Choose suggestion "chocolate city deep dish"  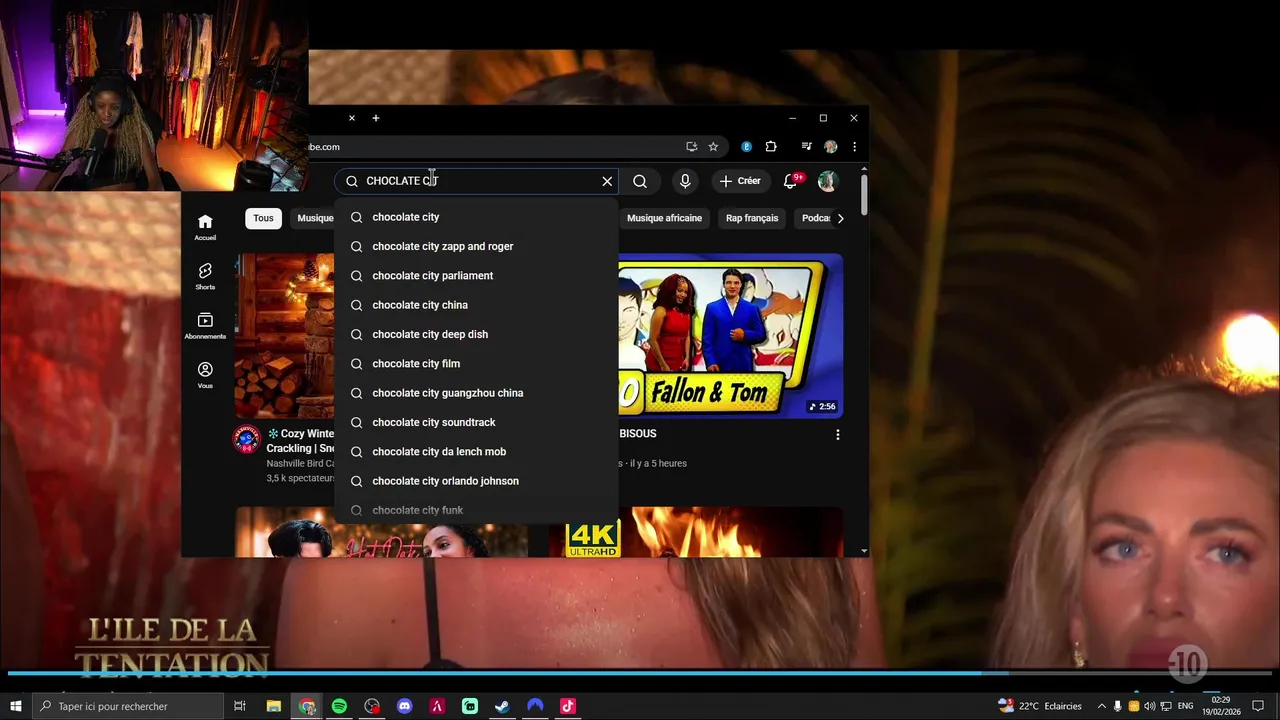[x=476, y=334]
